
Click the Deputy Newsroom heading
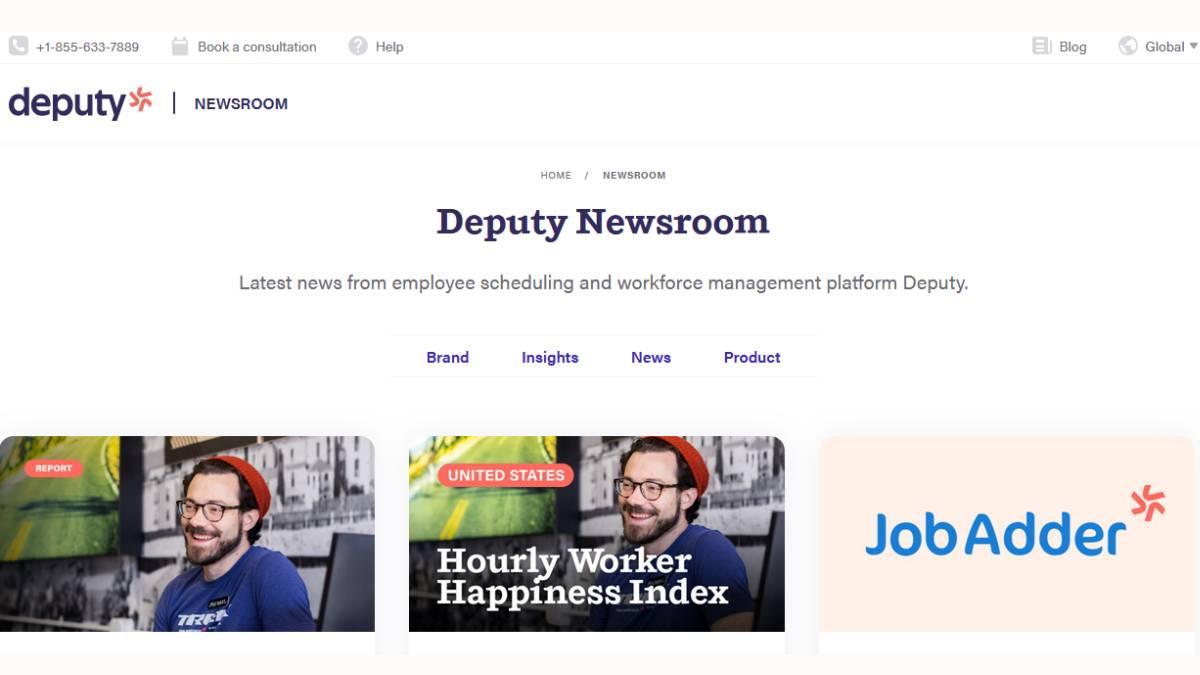click(603, 222)
